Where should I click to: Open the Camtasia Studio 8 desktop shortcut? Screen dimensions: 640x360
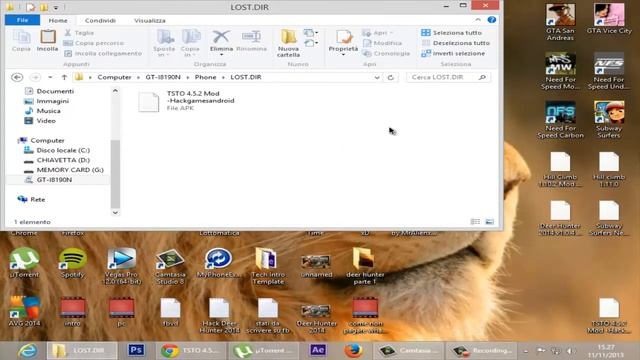point(170,266)
